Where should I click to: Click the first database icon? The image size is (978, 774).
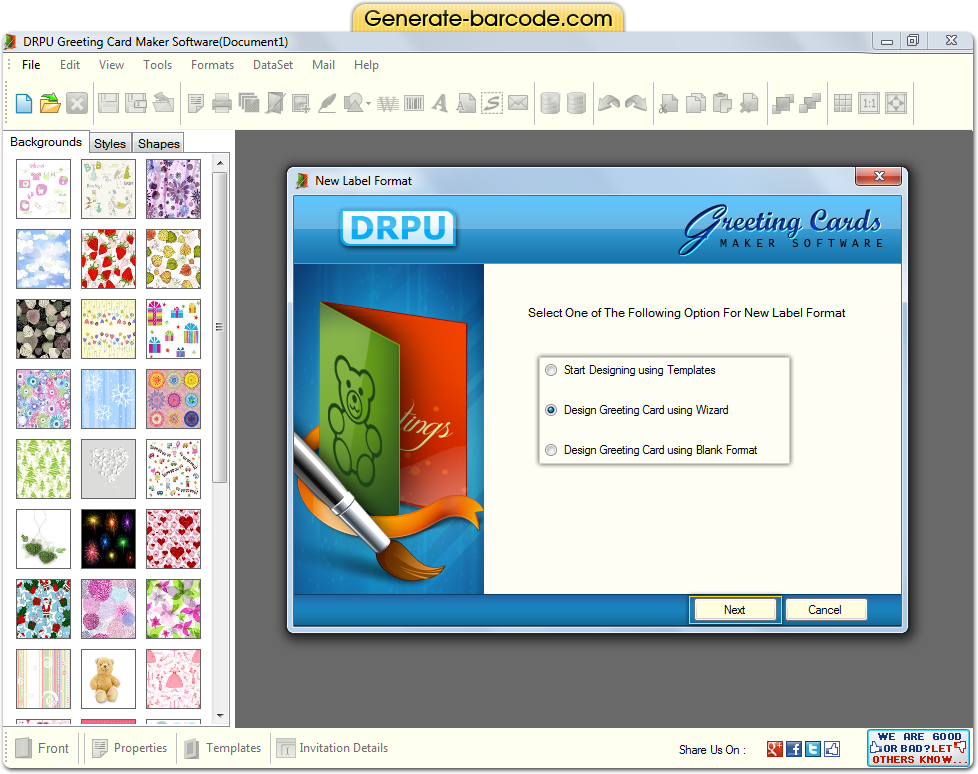click(550, 103)
